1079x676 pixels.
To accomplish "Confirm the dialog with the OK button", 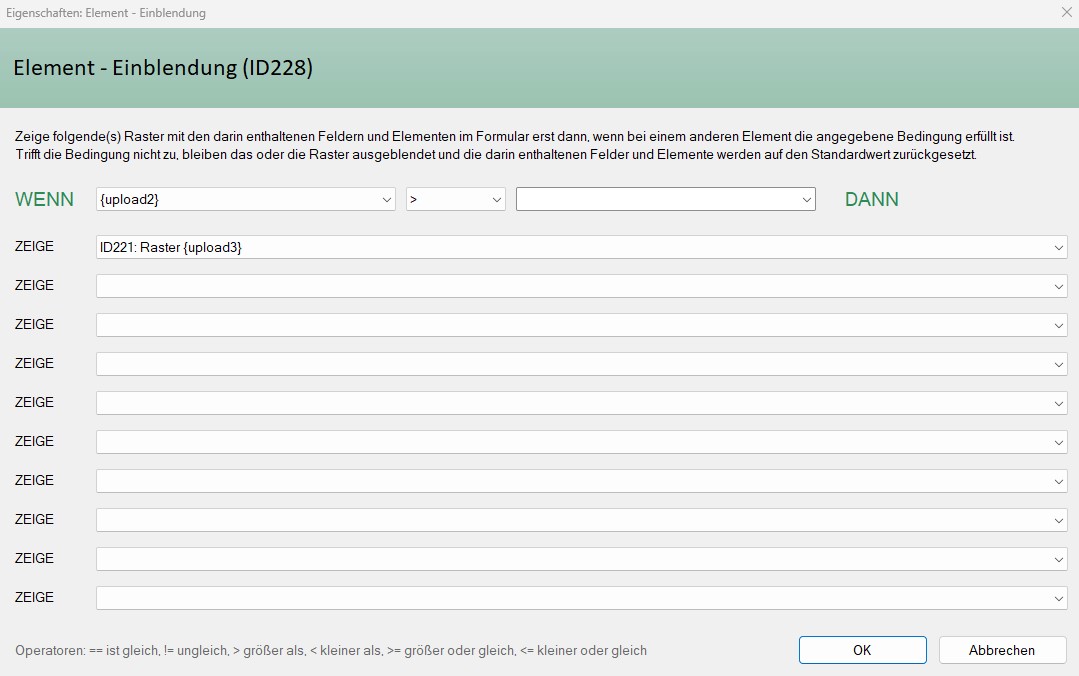I will (x=862, y=650).
